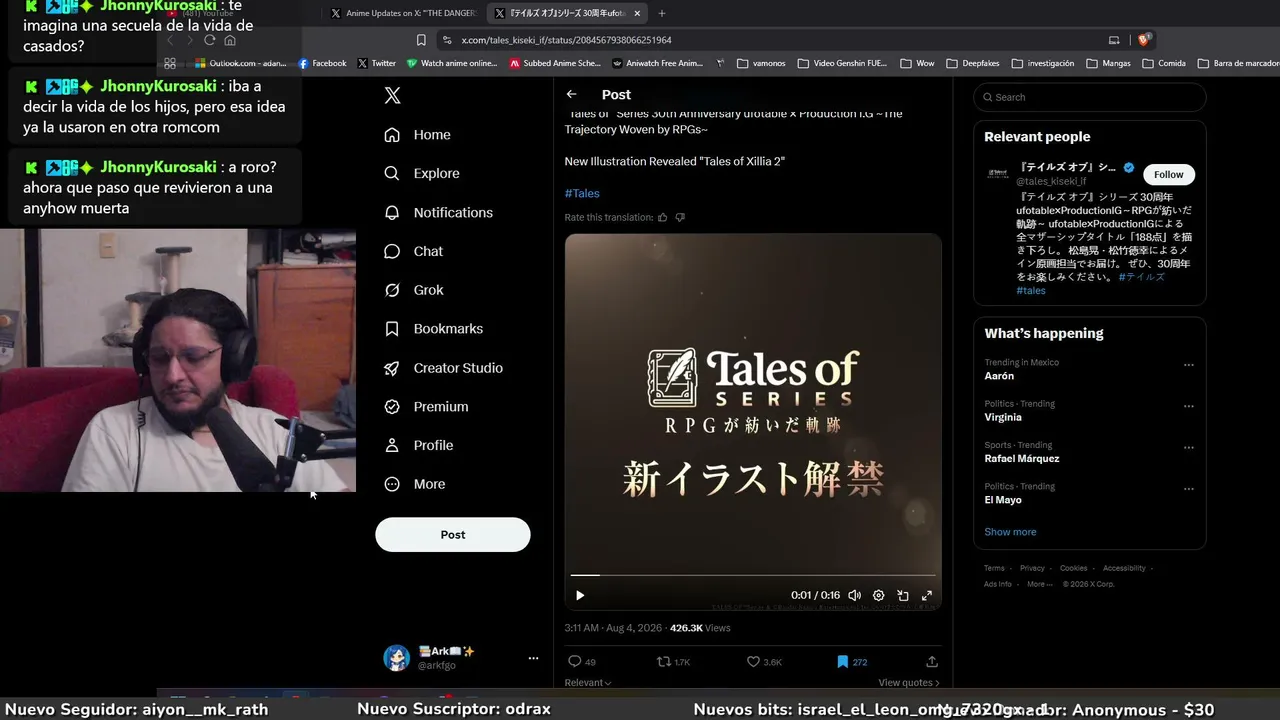The width and height of the screenshot is (1280, 720).
Task: Expand the Deepfakes bookmark folder
Action: (973, 63)
